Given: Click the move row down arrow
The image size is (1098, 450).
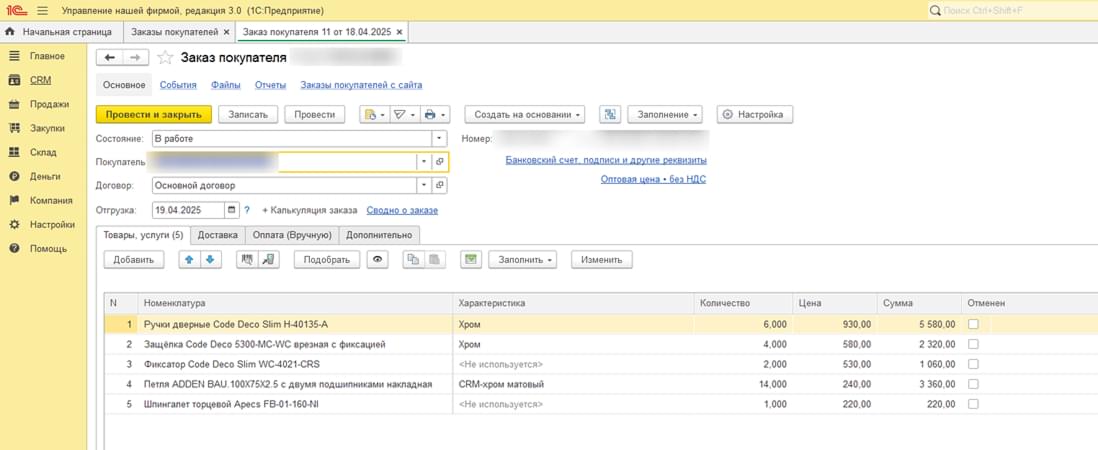Looking at the screenshot, I should [209, 259].
